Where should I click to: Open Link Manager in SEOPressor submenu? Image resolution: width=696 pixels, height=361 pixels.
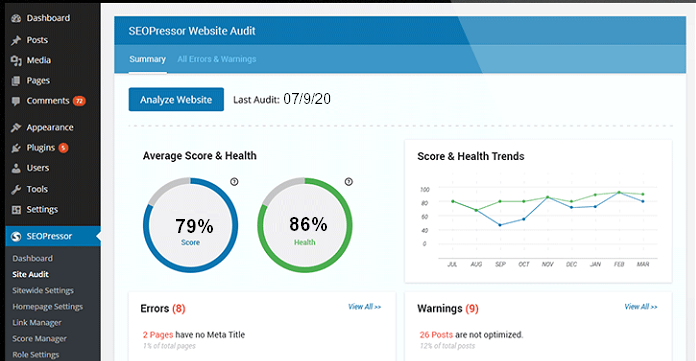37,323
